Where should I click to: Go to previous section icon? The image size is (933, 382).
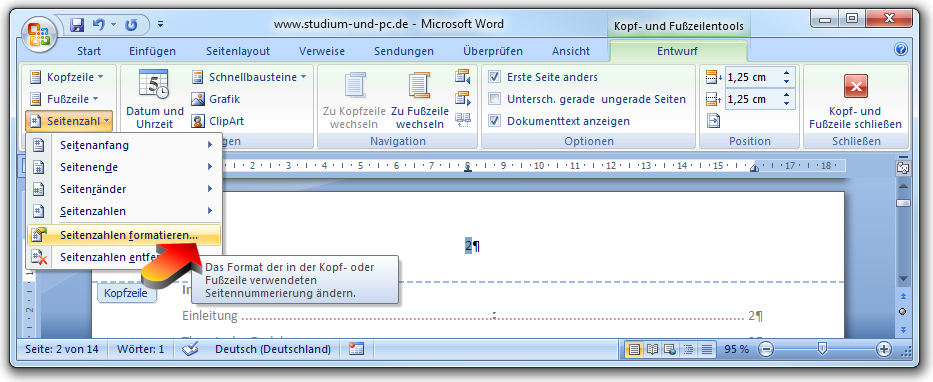[x=462, y=76]
